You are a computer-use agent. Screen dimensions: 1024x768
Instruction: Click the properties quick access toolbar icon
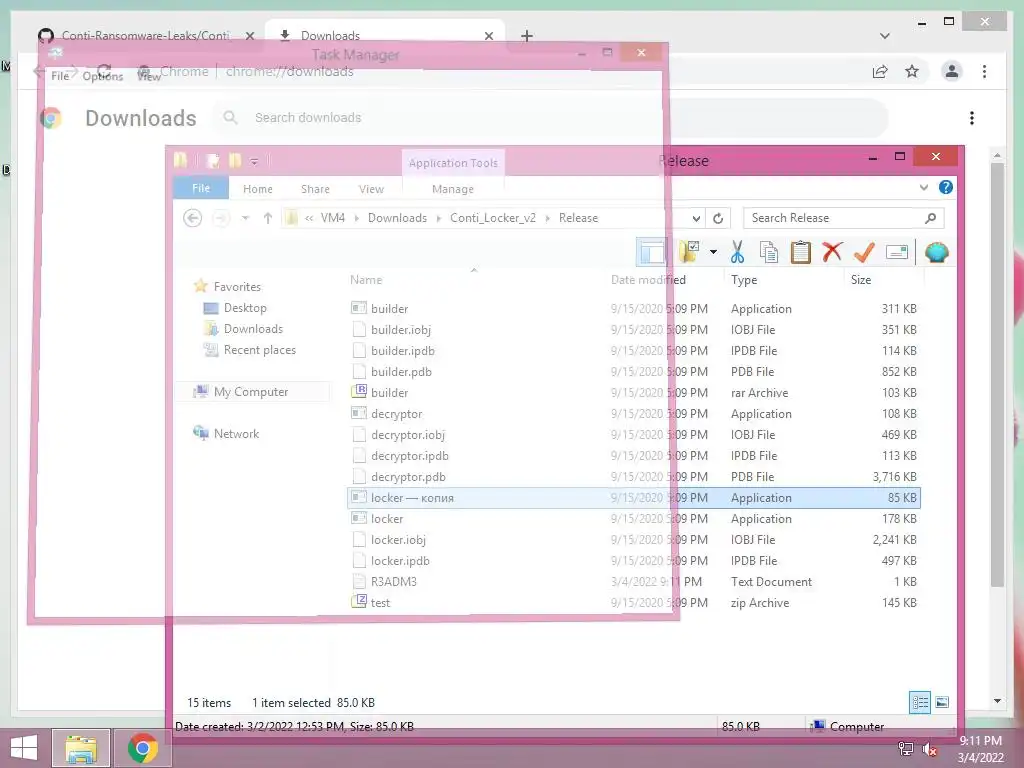coord(212,161)
